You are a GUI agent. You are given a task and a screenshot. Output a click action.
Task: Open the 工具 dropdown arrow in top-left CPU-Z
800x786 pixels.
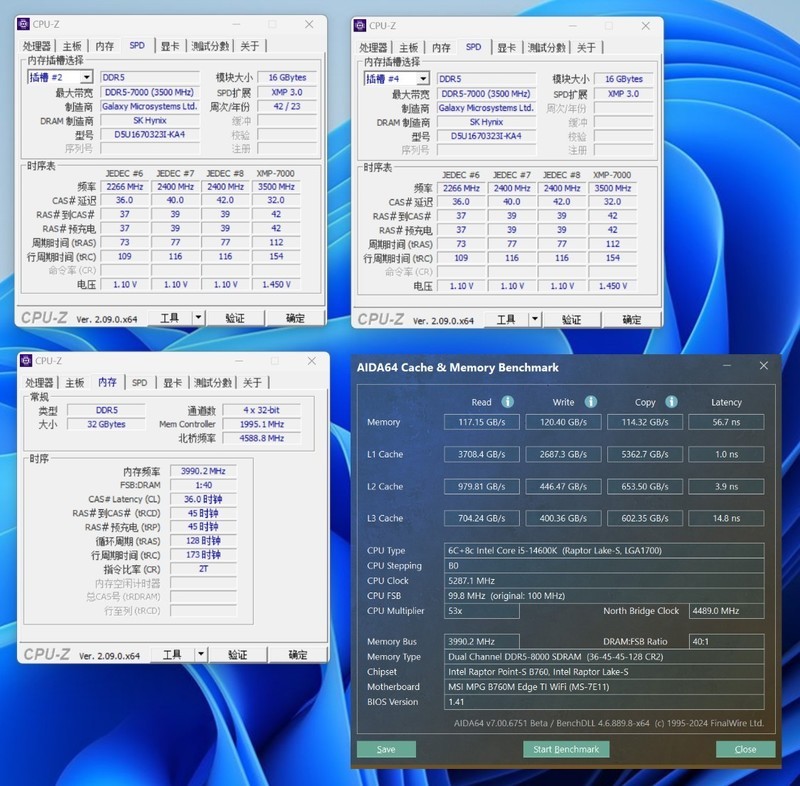click(x=196, y=318)
